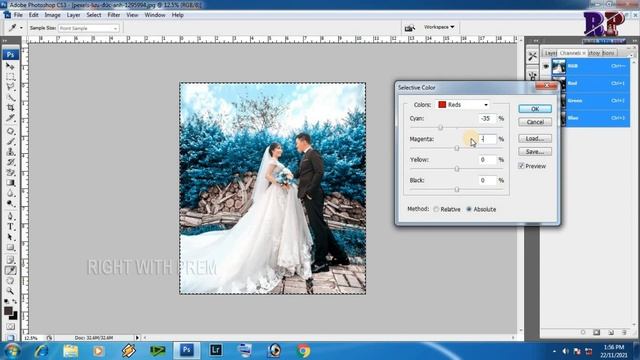Open Lightroom from the taskbar
The image size is (640, 360).
pyautogui.click(x=216, y=350)
